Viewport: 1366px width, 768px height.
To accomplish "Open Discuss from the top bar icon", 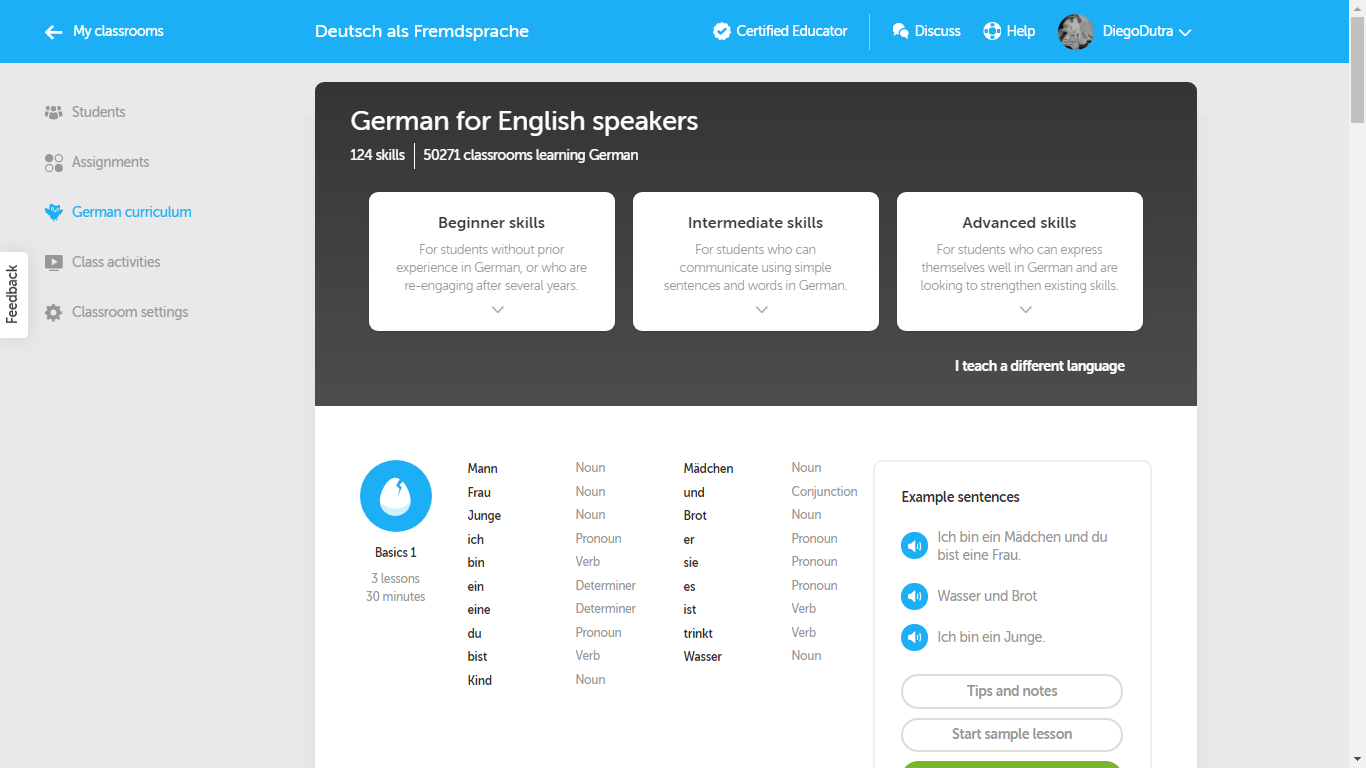I will (899, 31).
